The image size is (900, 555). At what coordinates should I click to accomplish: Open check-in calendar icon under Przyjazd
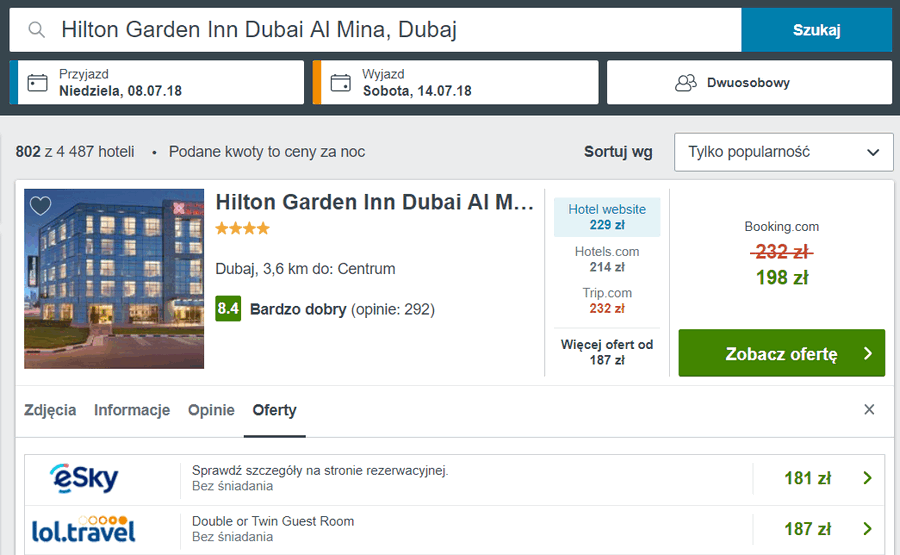(38, 83)
